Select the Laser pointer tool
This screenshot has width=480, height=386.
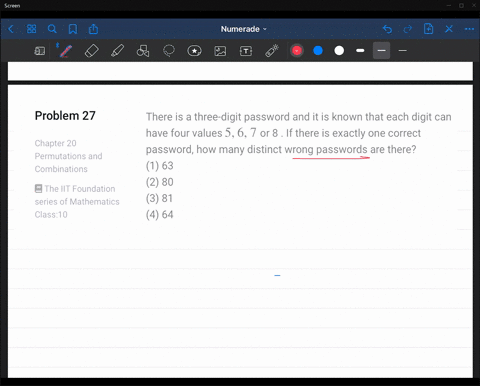[272, 51]
